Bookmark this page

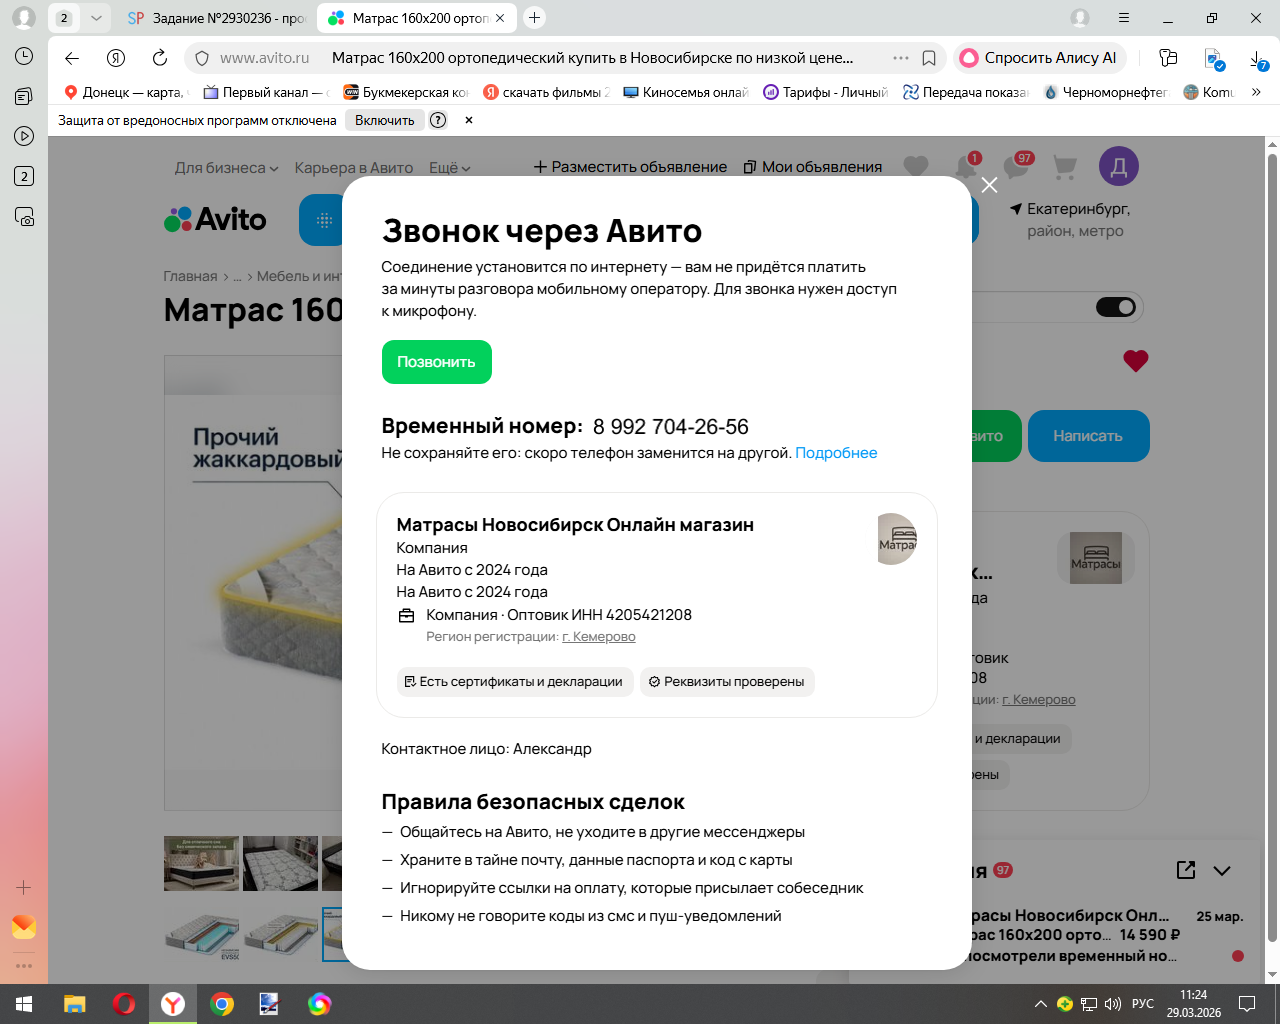click(x=929, y=58)
